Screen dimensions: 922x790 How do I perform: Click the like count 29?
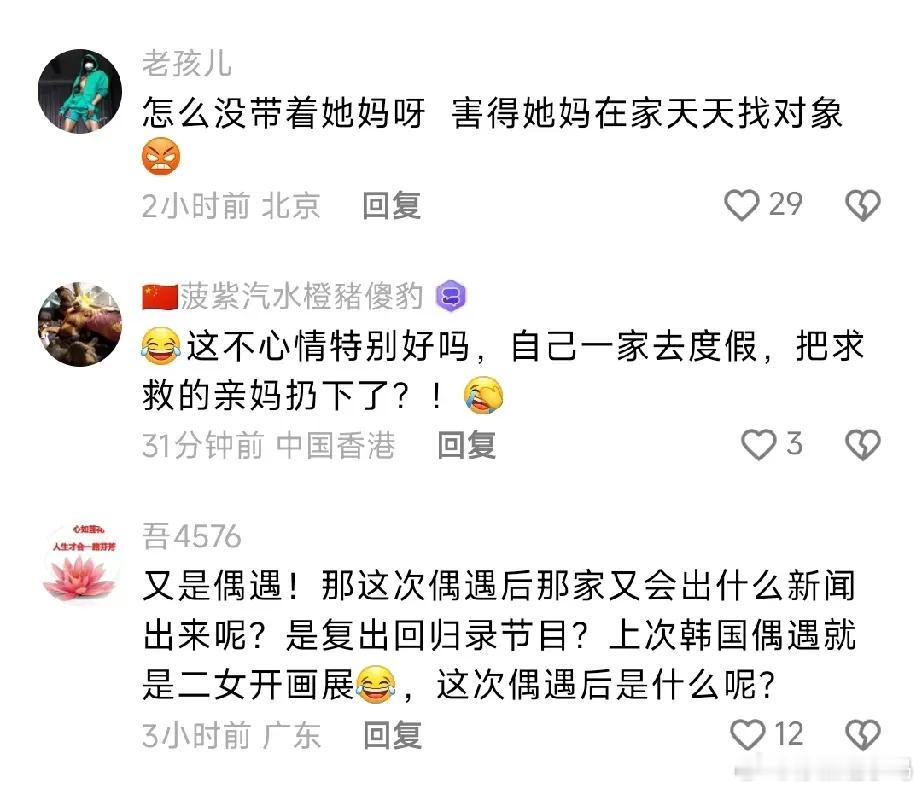coord(786,205)
